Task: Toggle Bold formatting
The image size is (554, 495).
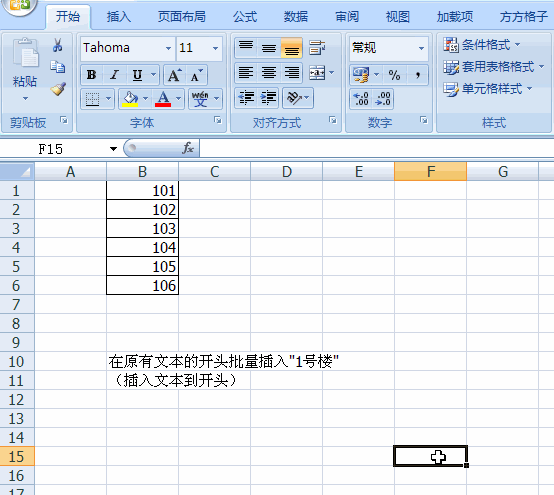Action: point(91,75)
